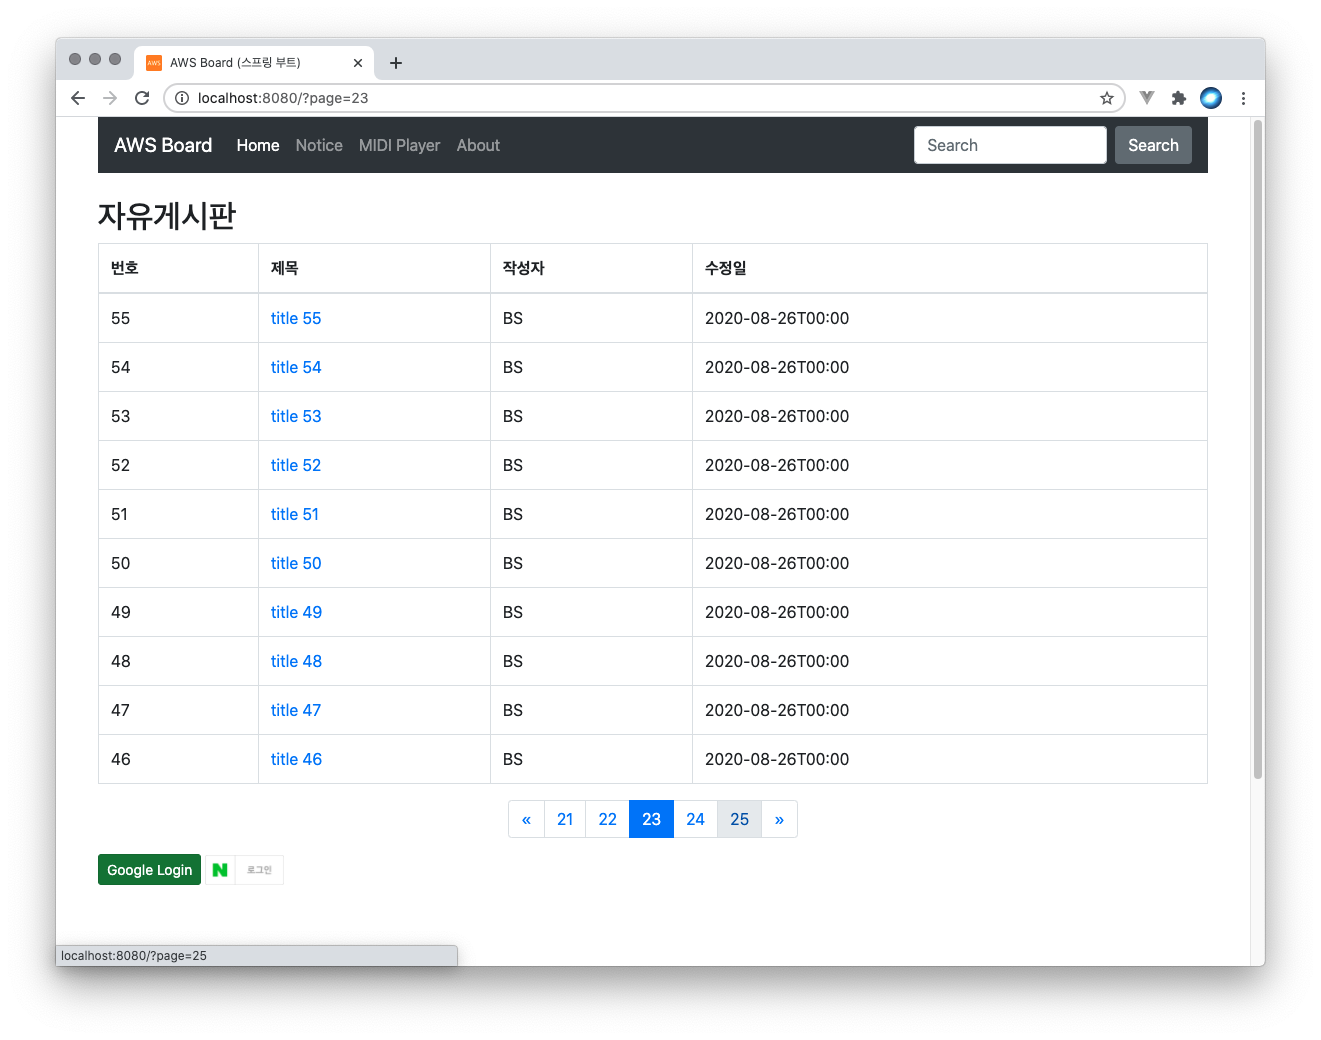The width and height of the screenshot is (1321, 1040).
Task: Go to next pages with » arrow
Action: point(779,819)
